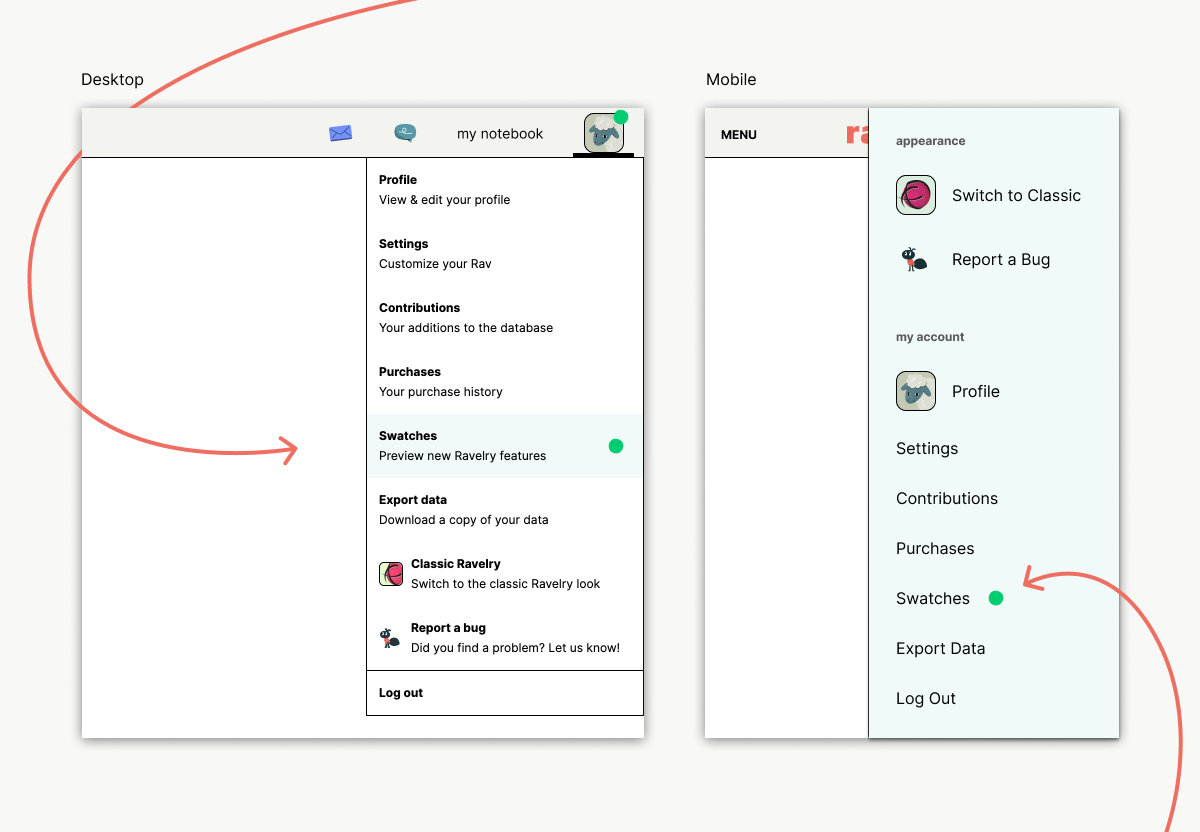Click the ant icon for Report a Bug on mobile
This screenshot has width=1200, height=832.
pyautogui.click(x=913, y=259)
